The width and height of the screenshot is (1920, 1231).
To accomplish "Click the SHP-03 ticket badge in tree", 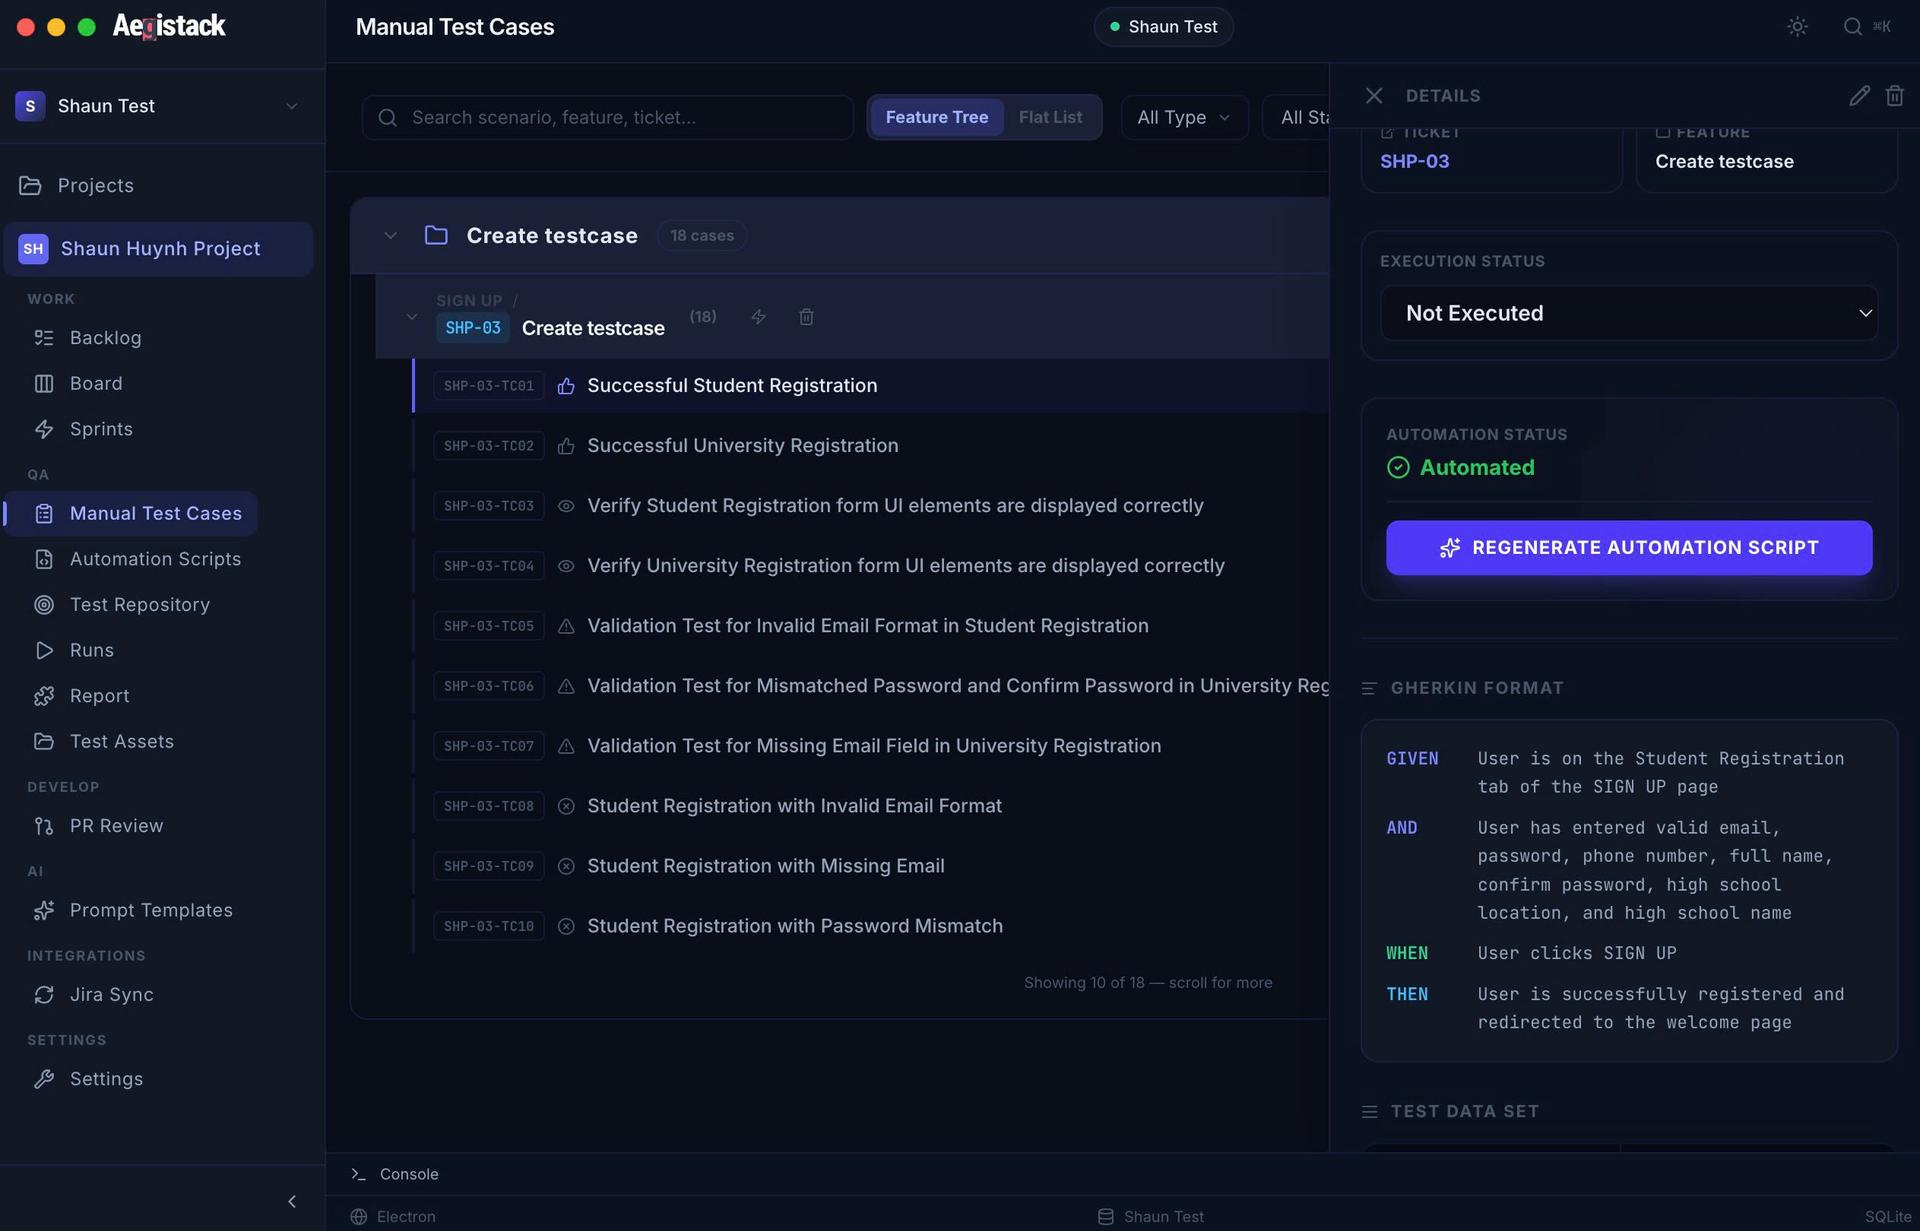I will point(472,328).
